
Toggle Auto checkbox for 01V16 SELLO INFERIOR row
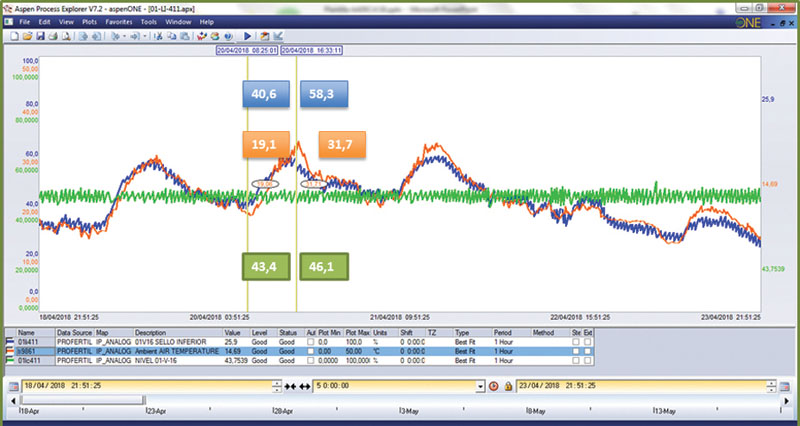pyautogui.click(x=310, y=342)
